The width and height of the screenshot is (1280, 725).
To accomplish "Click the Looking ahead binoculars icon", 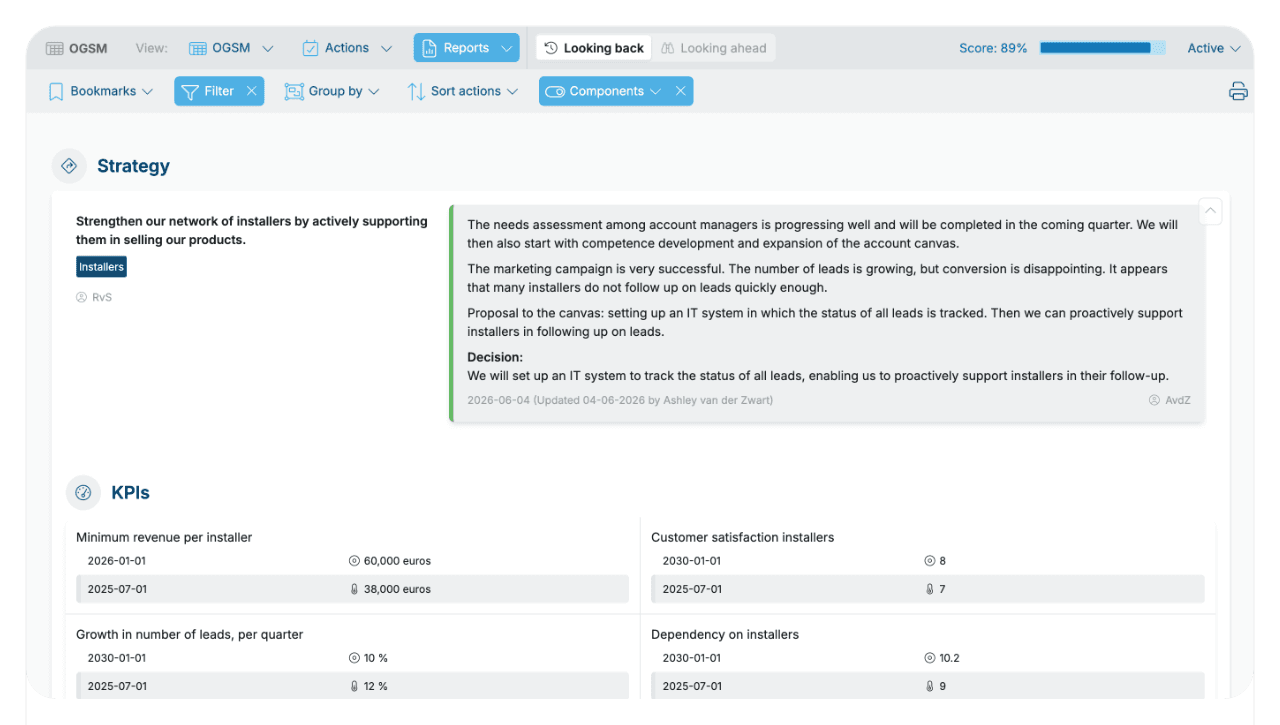I will pos(669,48).
